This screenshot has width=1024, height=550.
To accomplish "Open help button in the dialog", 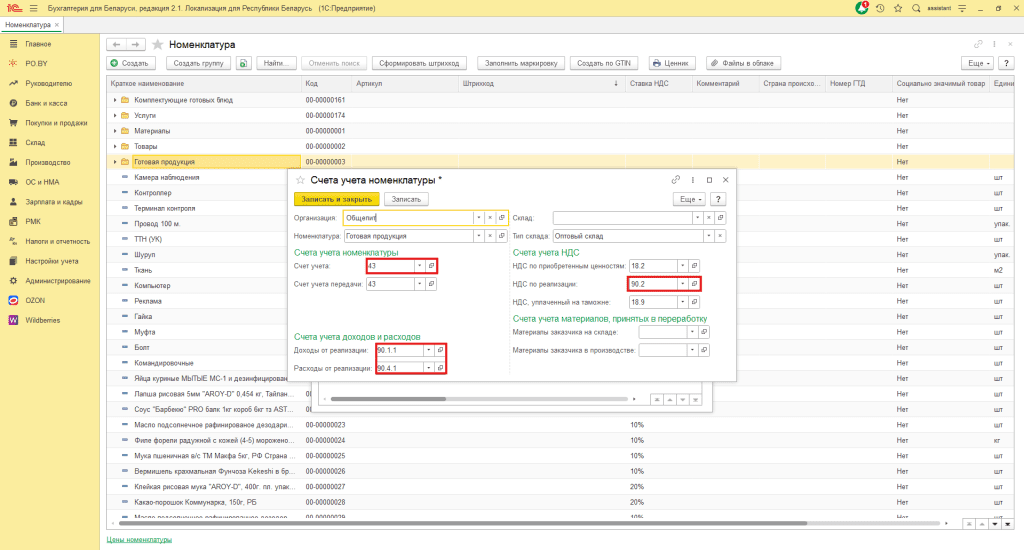I will (718, 199).
